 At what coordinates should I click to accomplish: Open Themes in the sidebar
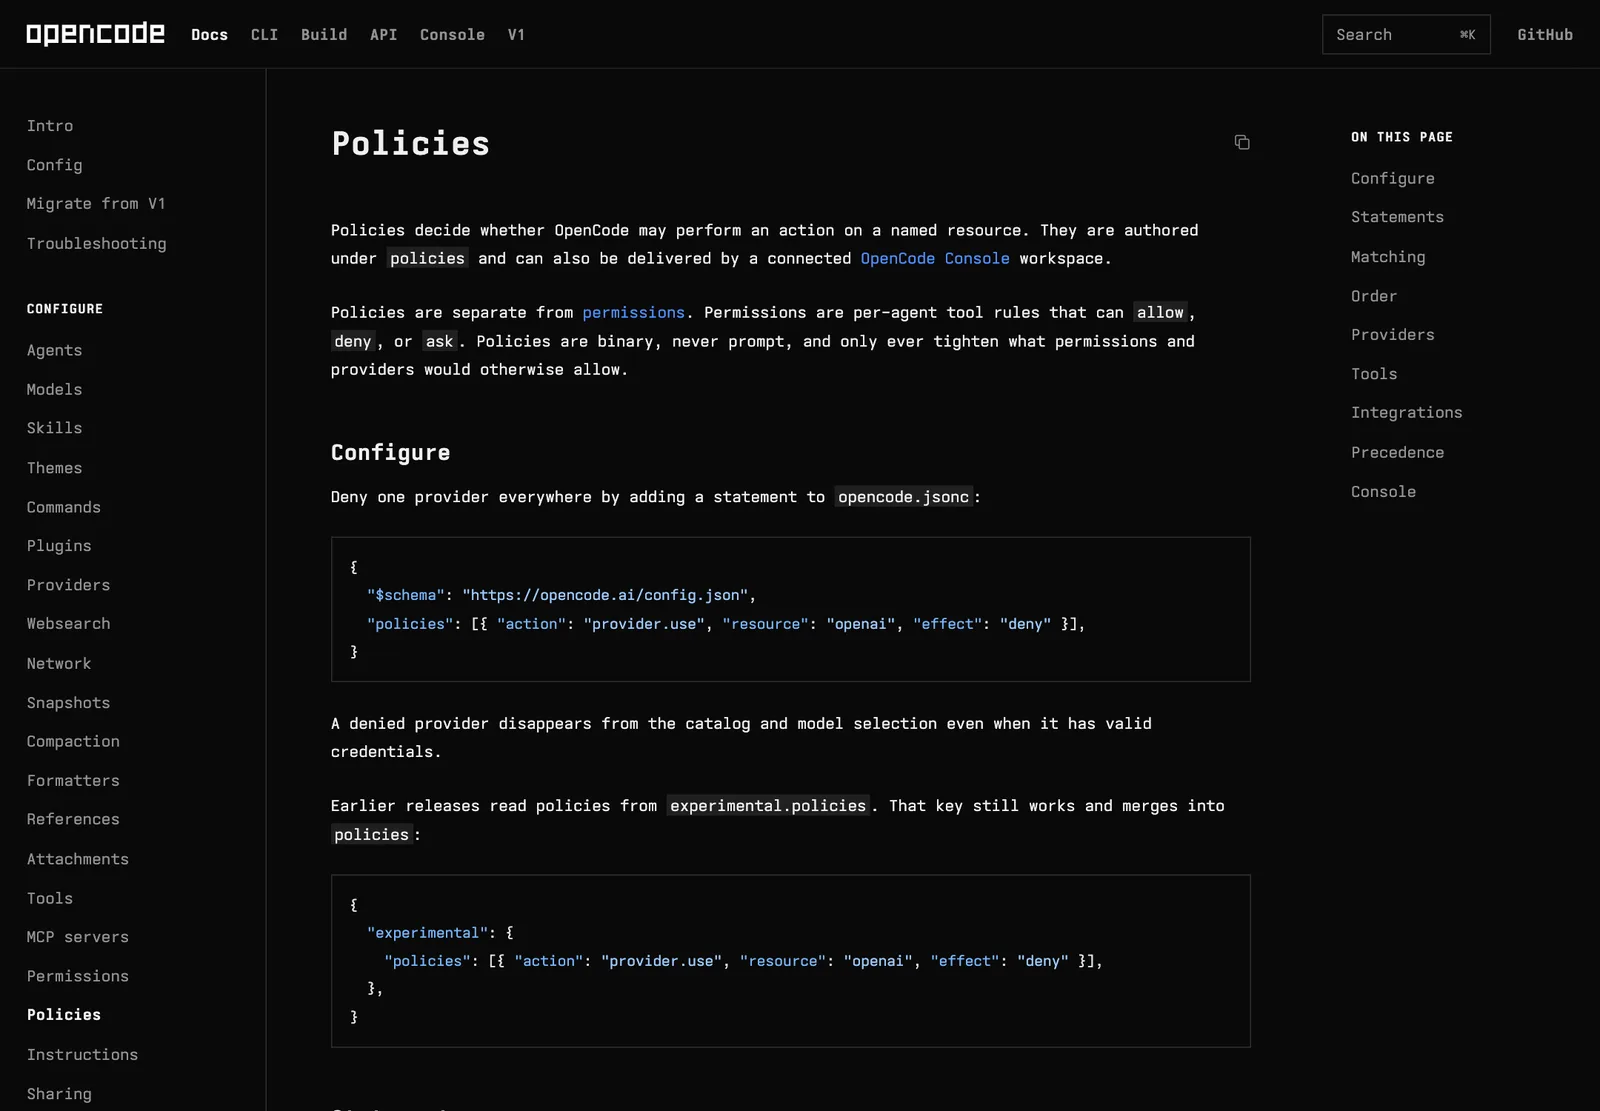pyautogui.click(x=55, y=468)
